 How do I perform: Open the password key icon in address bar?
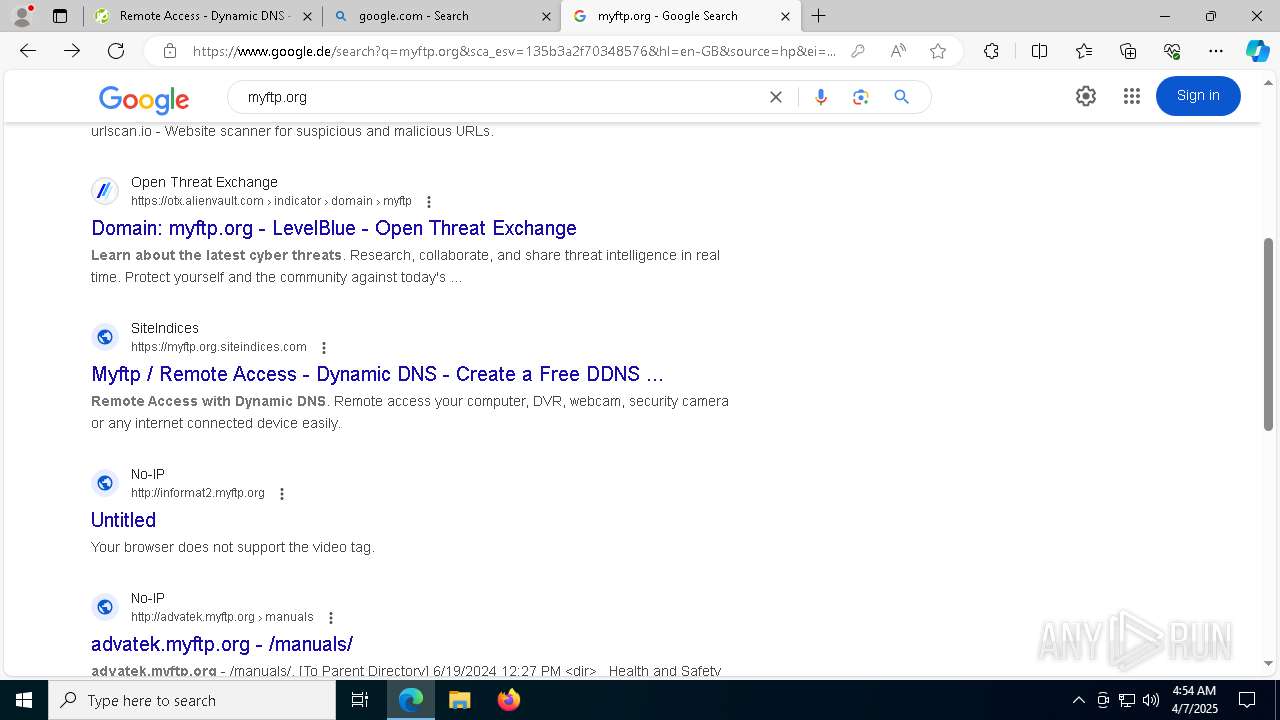click(x=857, y=51)
